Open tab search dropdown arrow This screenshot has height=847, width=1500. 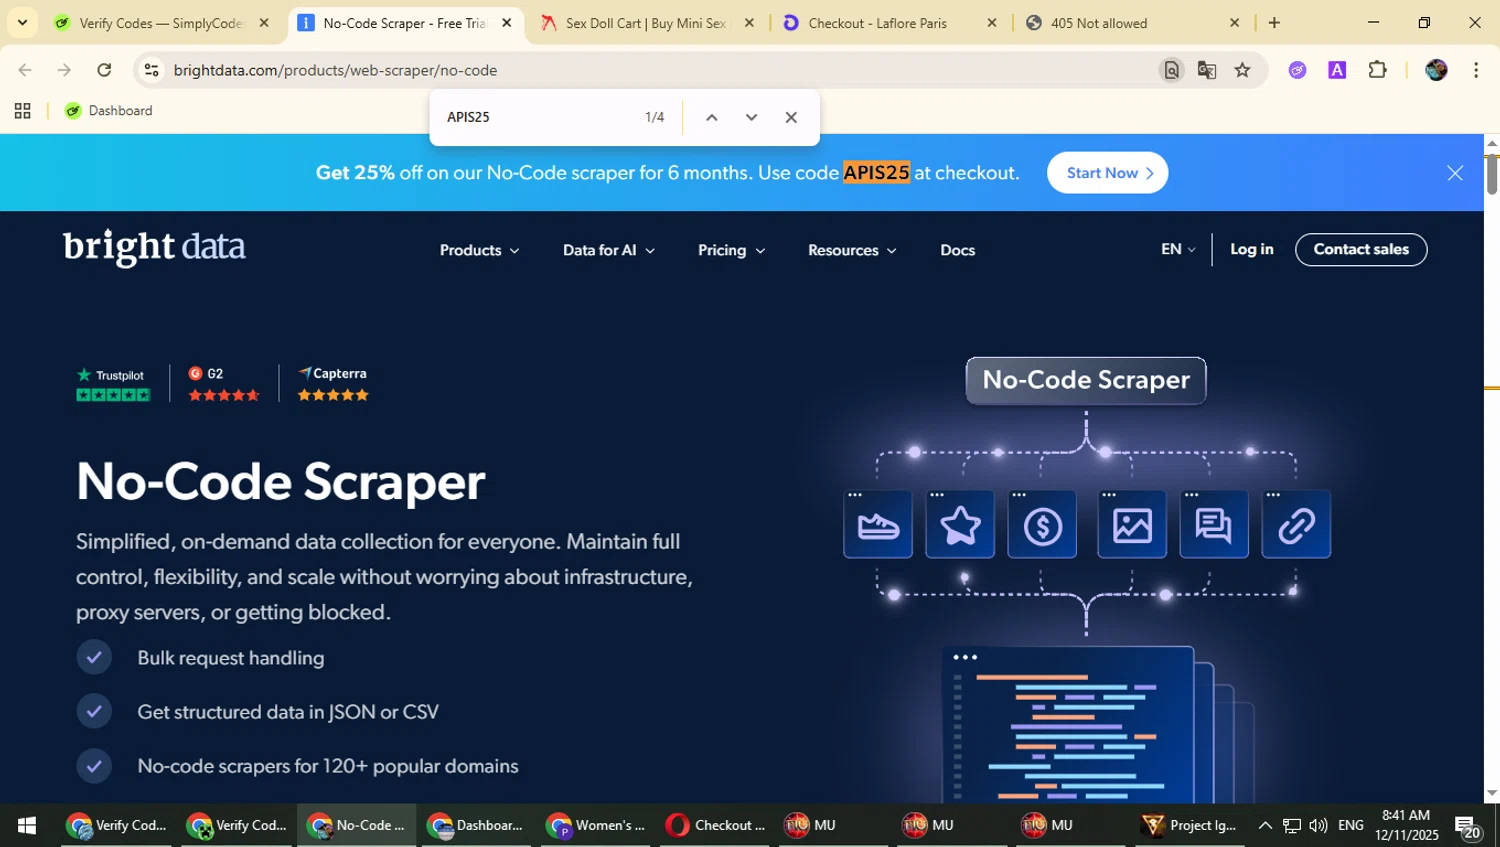click(x=22, y=22)
